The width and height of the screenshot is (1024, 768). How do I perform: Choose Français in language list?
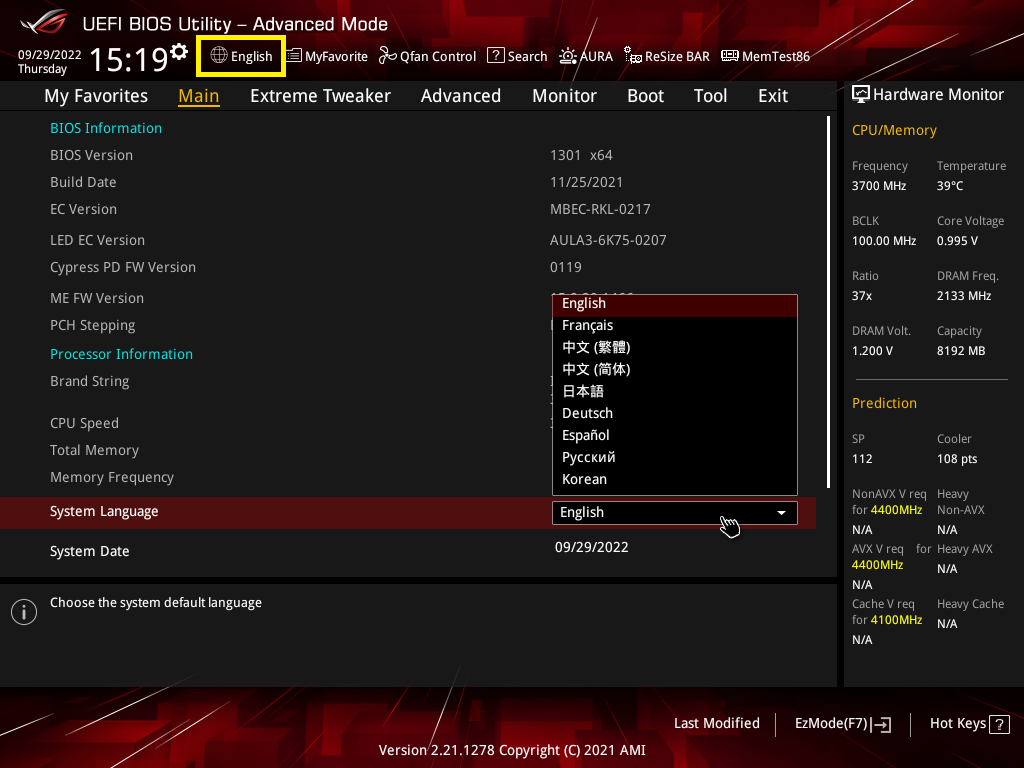coord(675,325)
